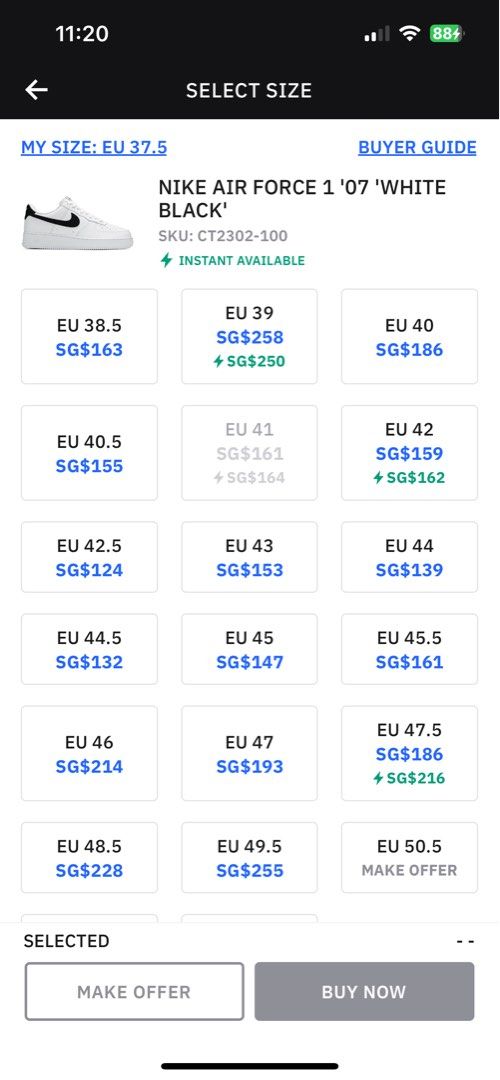Tap the lightning bolt beside SG$250
Screen dimensions: 500x1080
coord(218,362)
